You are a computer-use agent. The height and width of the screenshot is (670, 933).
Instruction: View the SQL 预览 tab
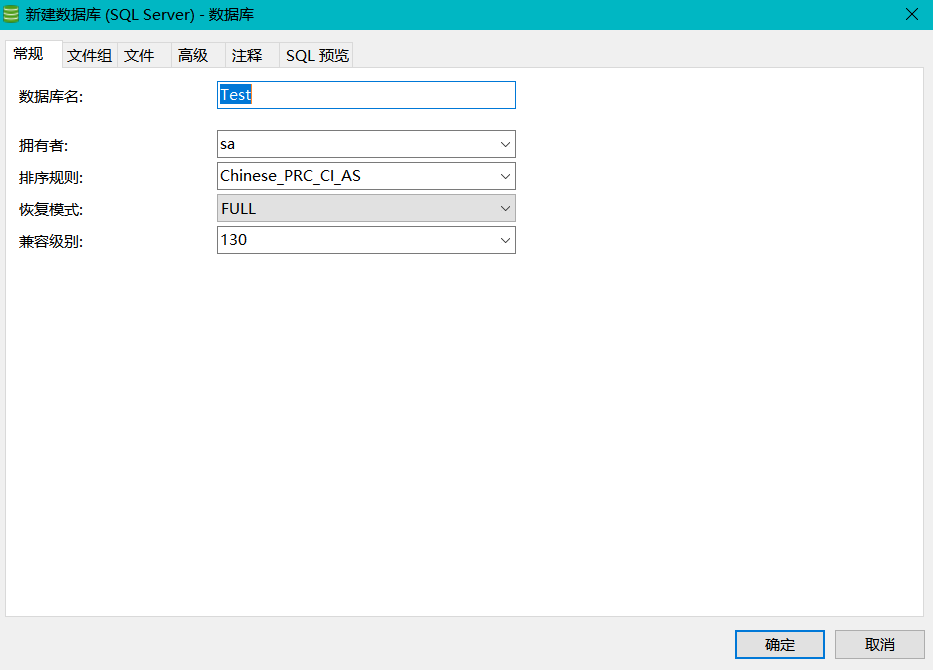point(316,55)
